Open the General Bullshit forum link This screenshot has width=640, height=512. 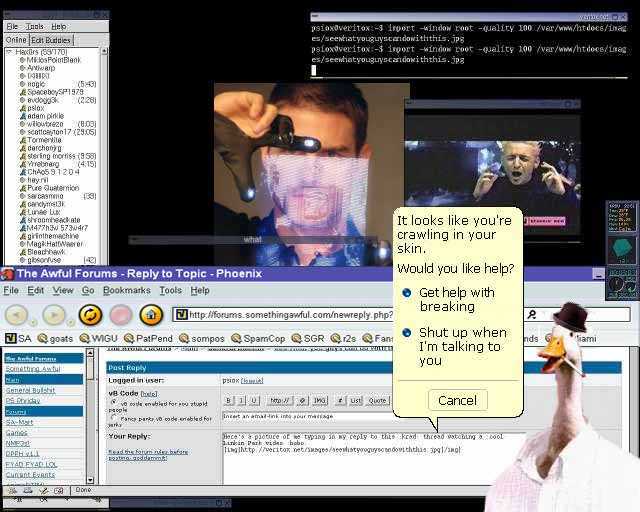click(31, 390)
